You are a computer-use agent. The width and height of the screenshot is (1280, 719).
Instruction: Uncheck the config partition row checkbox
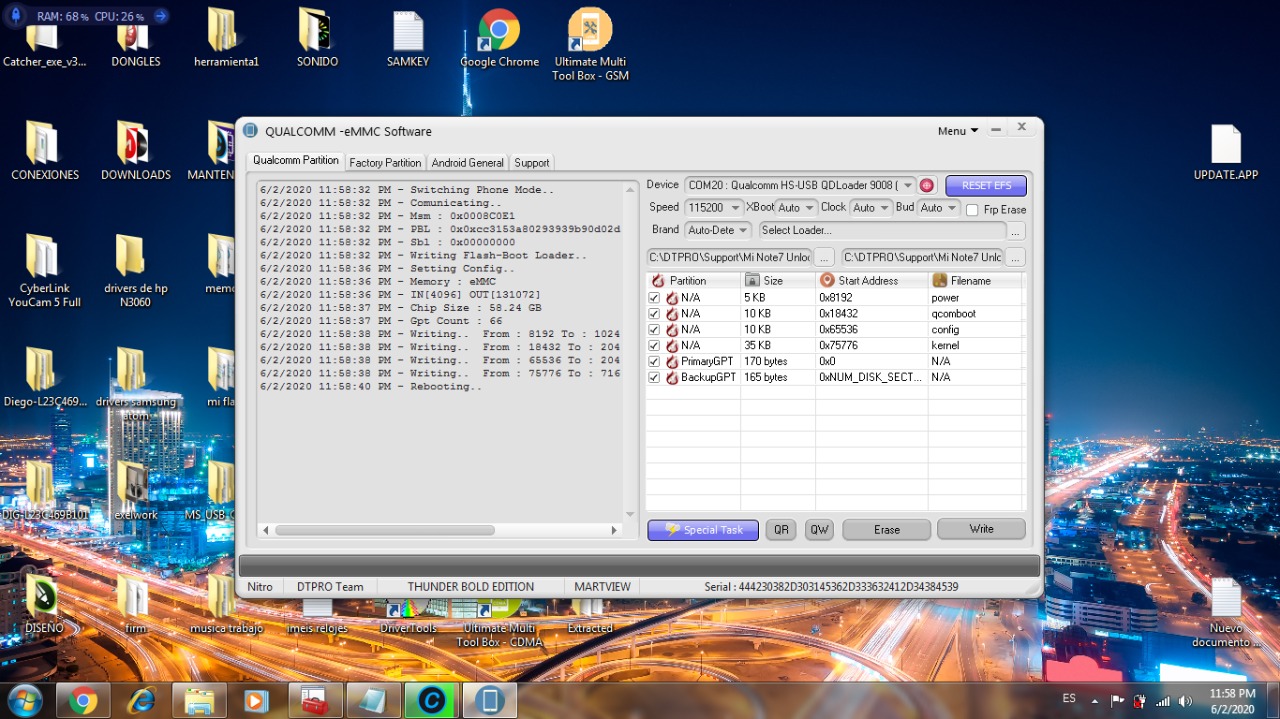[654, 330]
